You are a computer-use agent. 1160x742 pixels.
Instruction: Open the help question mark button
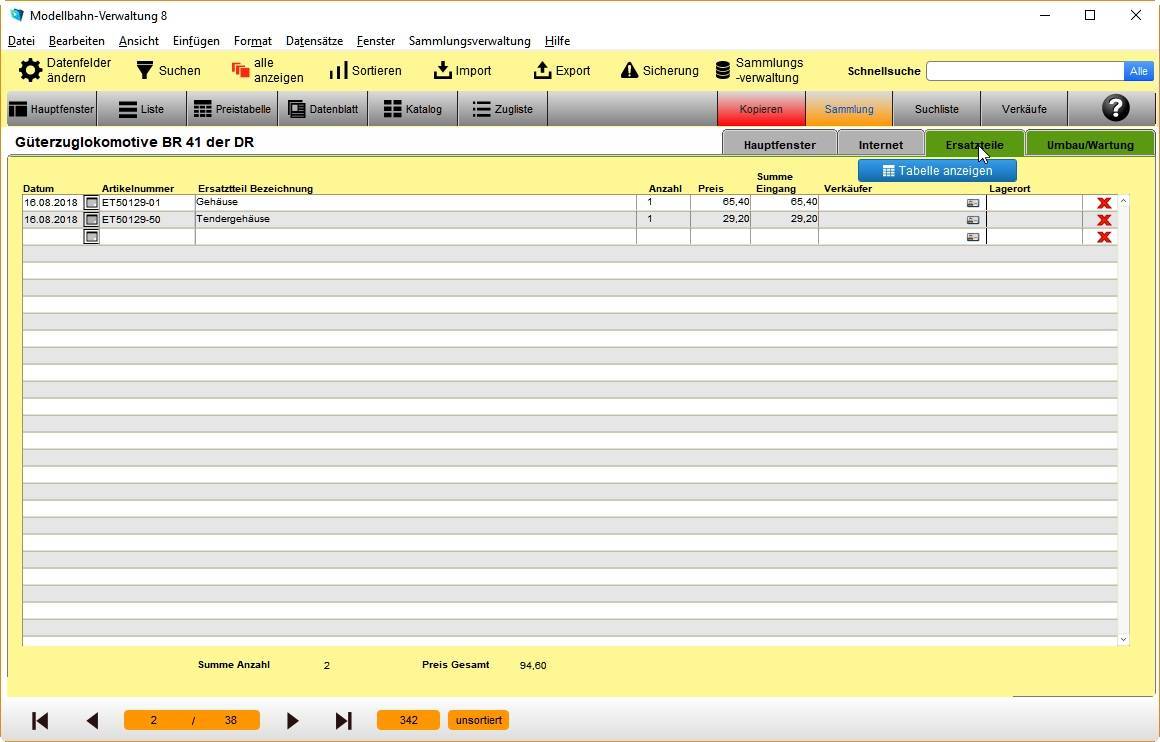click(x=1114, y=109)
